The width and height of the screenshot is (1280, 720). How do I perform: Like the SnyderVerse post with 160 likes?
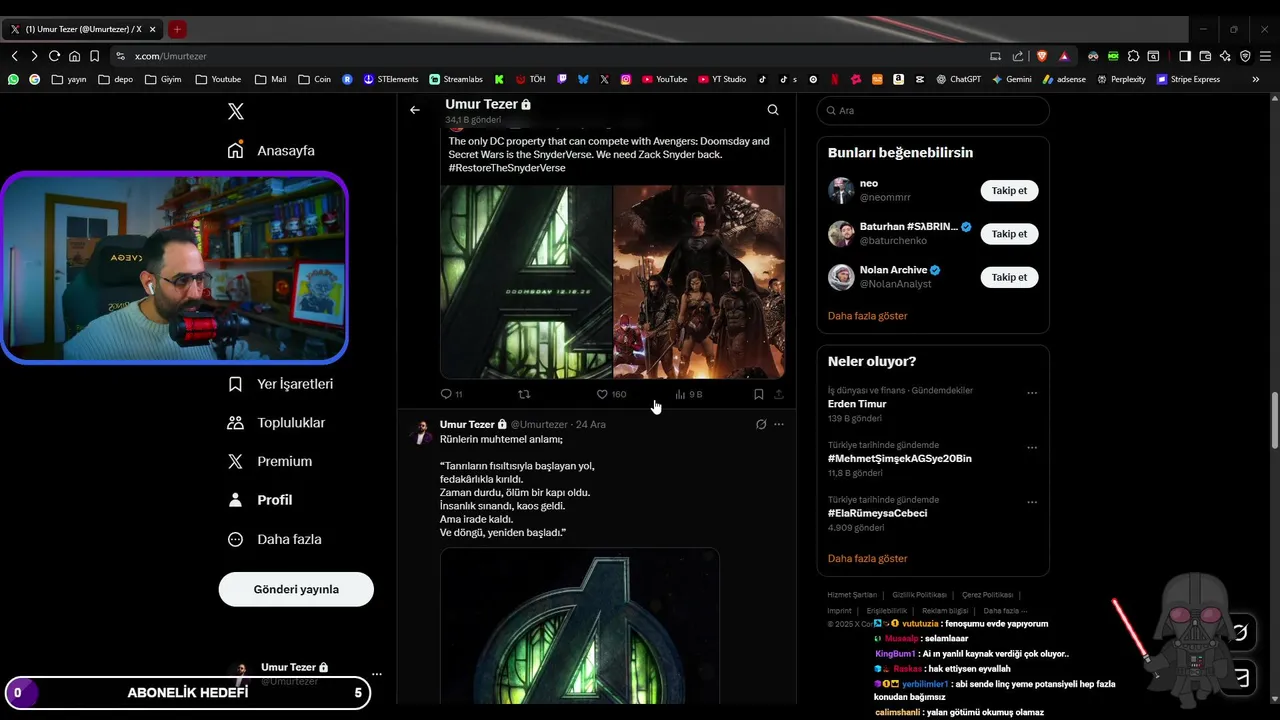[x=611, y=394]
